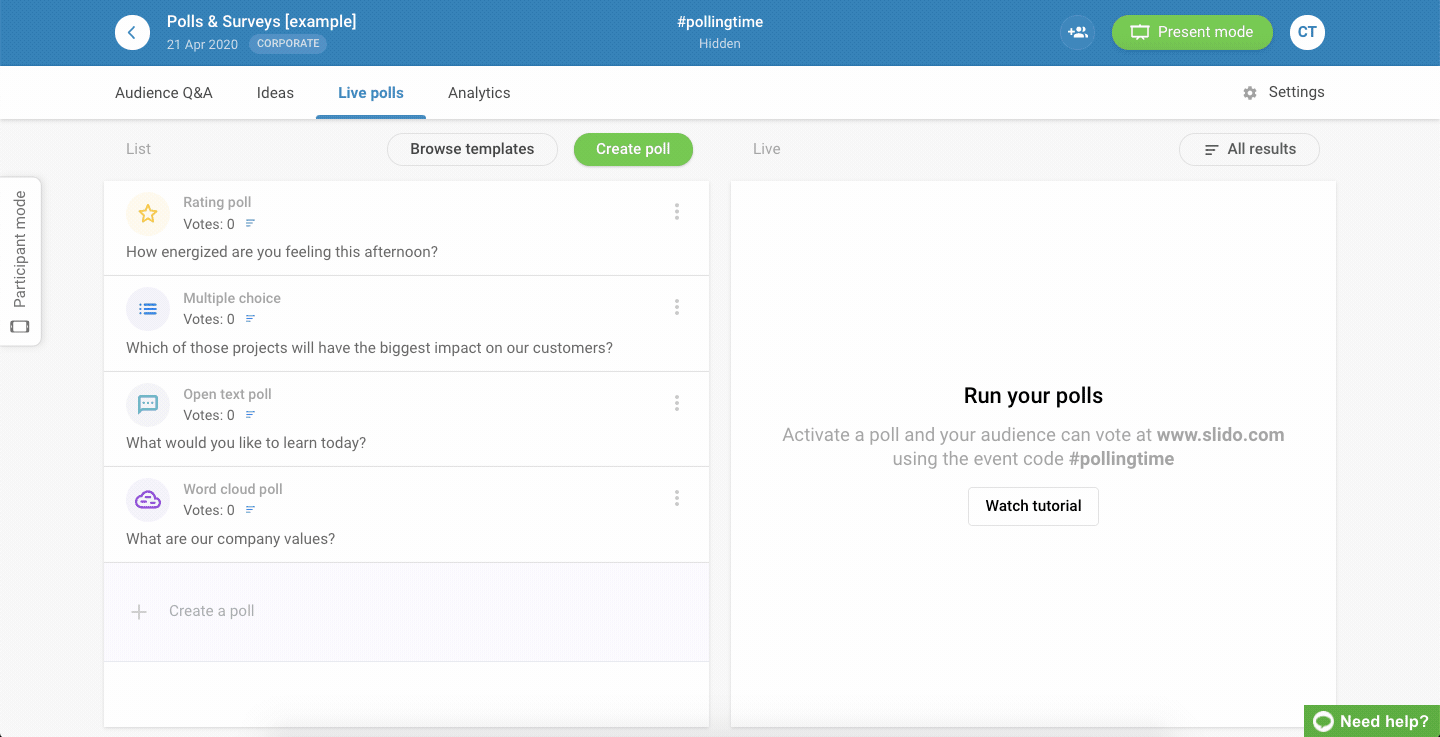Toggle the Participant mode side panel
The width and height of the screenshot is (1440, 737).
[20, 261]
